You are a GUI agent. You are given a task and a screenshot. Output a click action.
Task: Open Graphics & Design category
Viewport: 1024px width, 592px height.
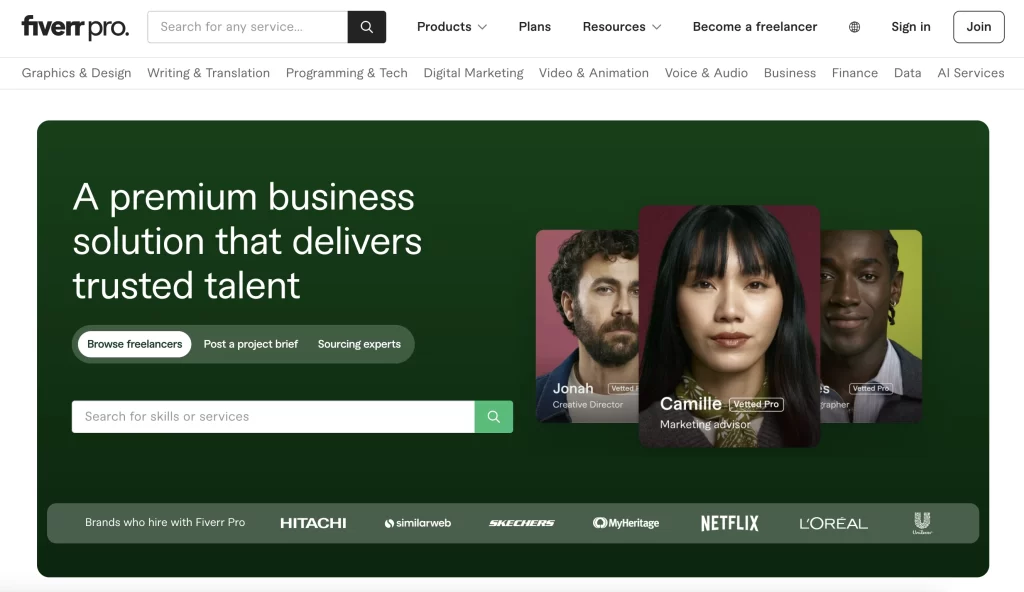[x=76, y=73]
